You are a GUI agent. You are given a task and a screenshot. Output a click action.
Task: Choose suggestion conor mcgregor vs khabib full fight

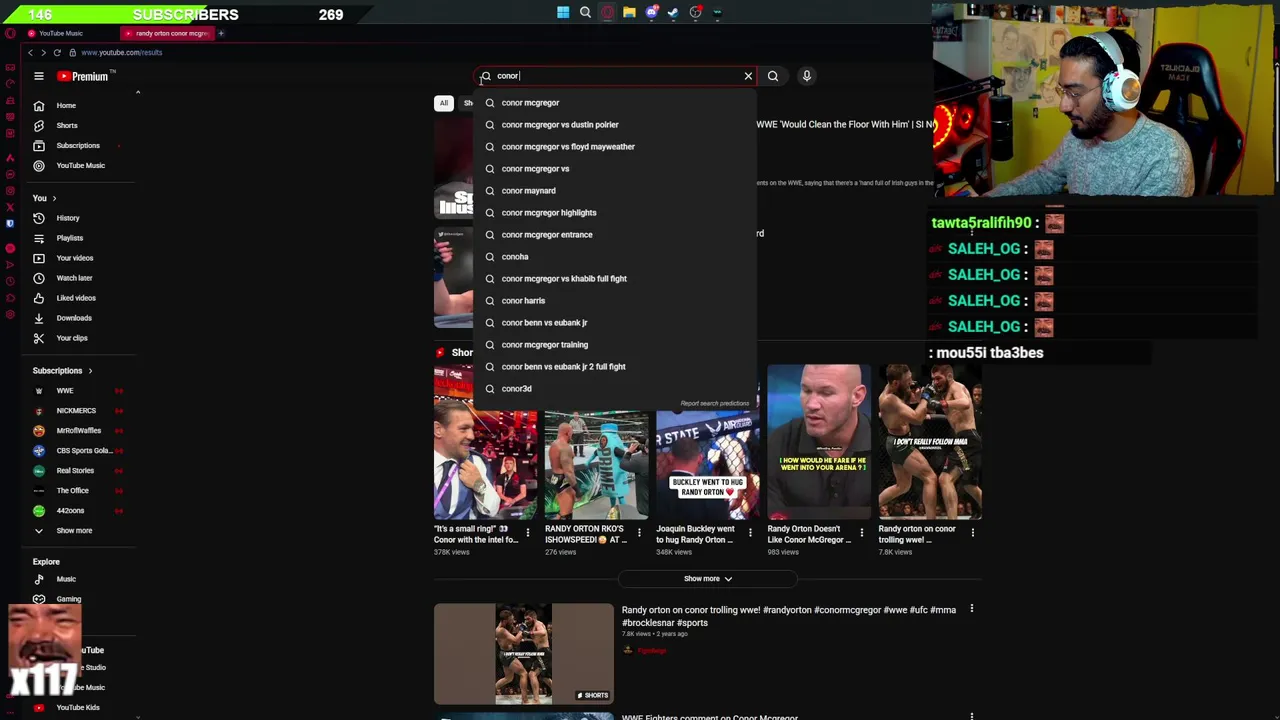point(615,279)
